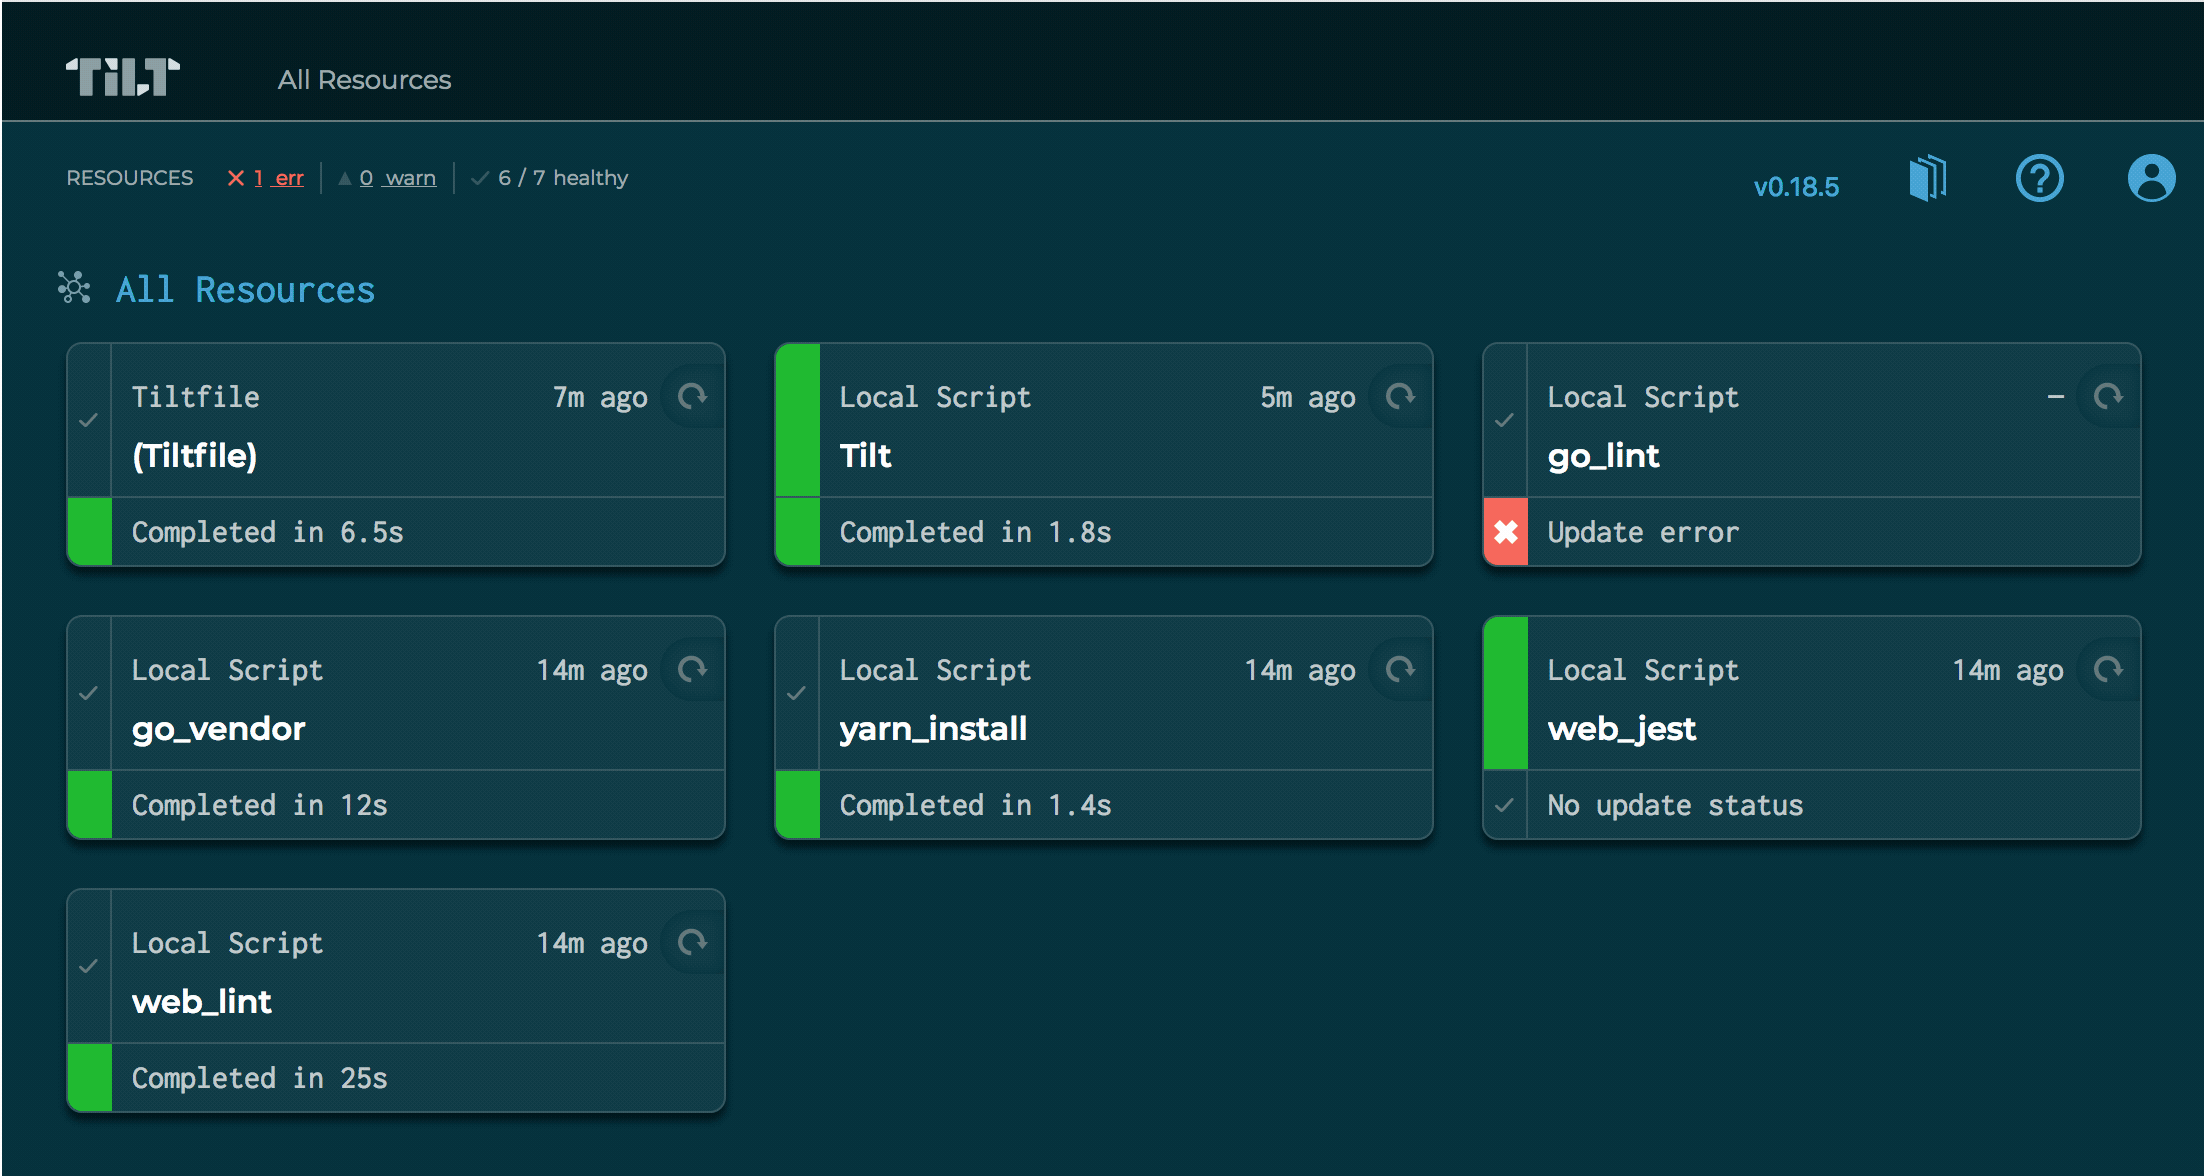Click 'No update status' on web_jest
This screenshot has height=1176, width=2204.
click(1676, 805)
